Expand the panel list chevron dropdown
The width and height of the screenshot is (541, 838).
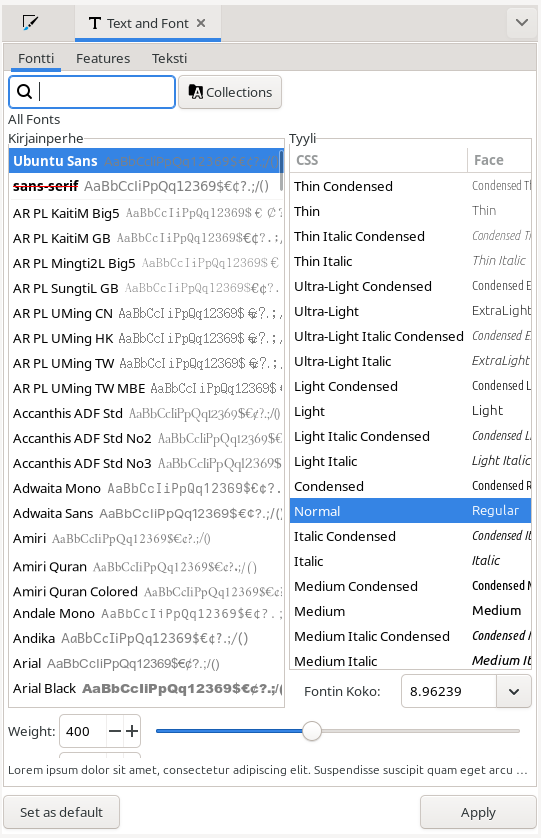click(522, 22)
